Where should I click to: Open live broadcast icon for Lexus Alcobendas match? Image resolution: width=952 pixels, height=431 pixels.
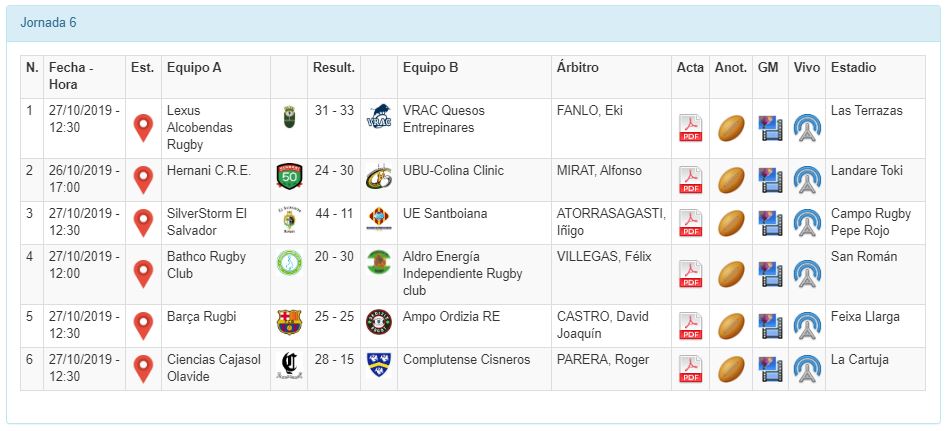click(806, 128)
